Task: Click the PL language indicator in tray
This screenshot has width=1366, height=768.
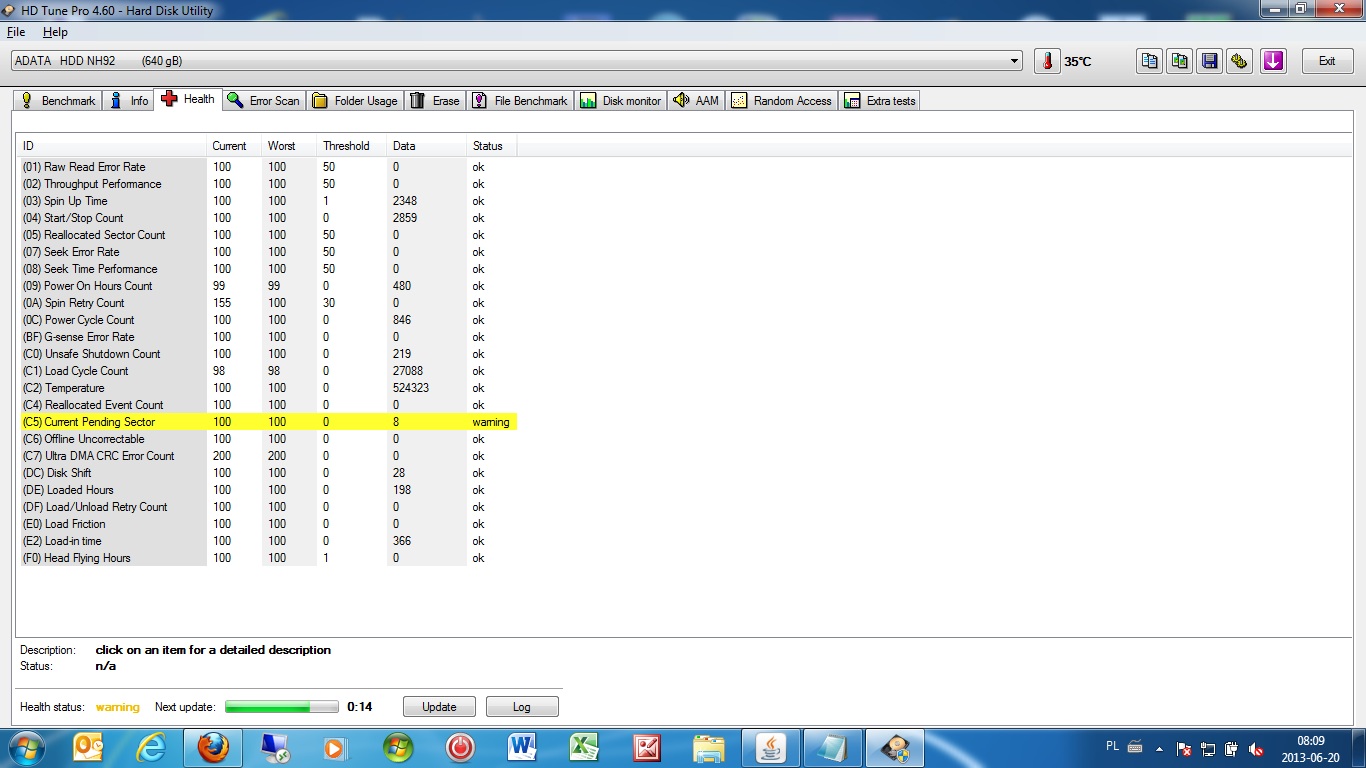Action: tap(1113, 746)
